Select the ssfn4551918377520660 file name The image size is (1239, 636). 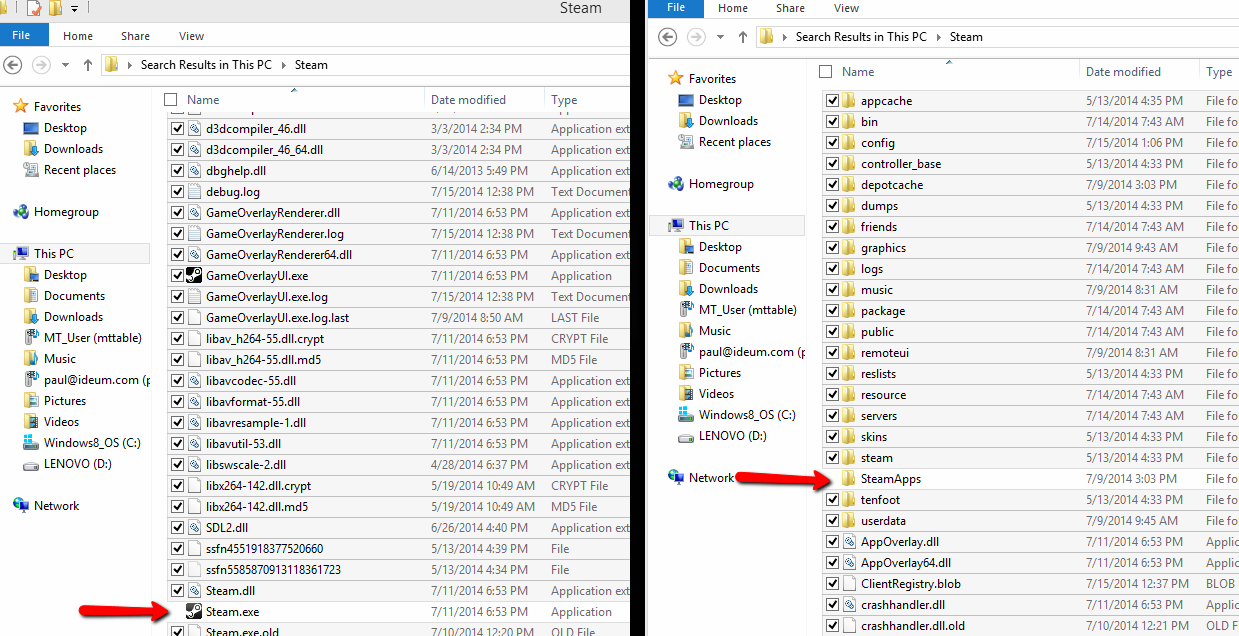pos(264,548)
